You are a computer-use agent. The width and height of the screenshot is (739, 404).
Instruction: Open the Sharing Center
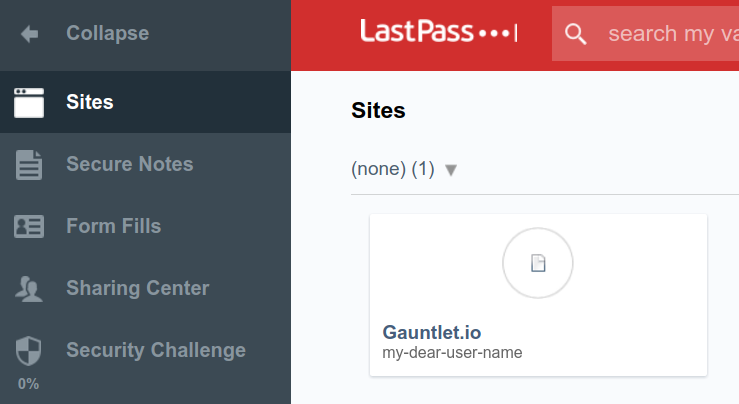(145, 288)
